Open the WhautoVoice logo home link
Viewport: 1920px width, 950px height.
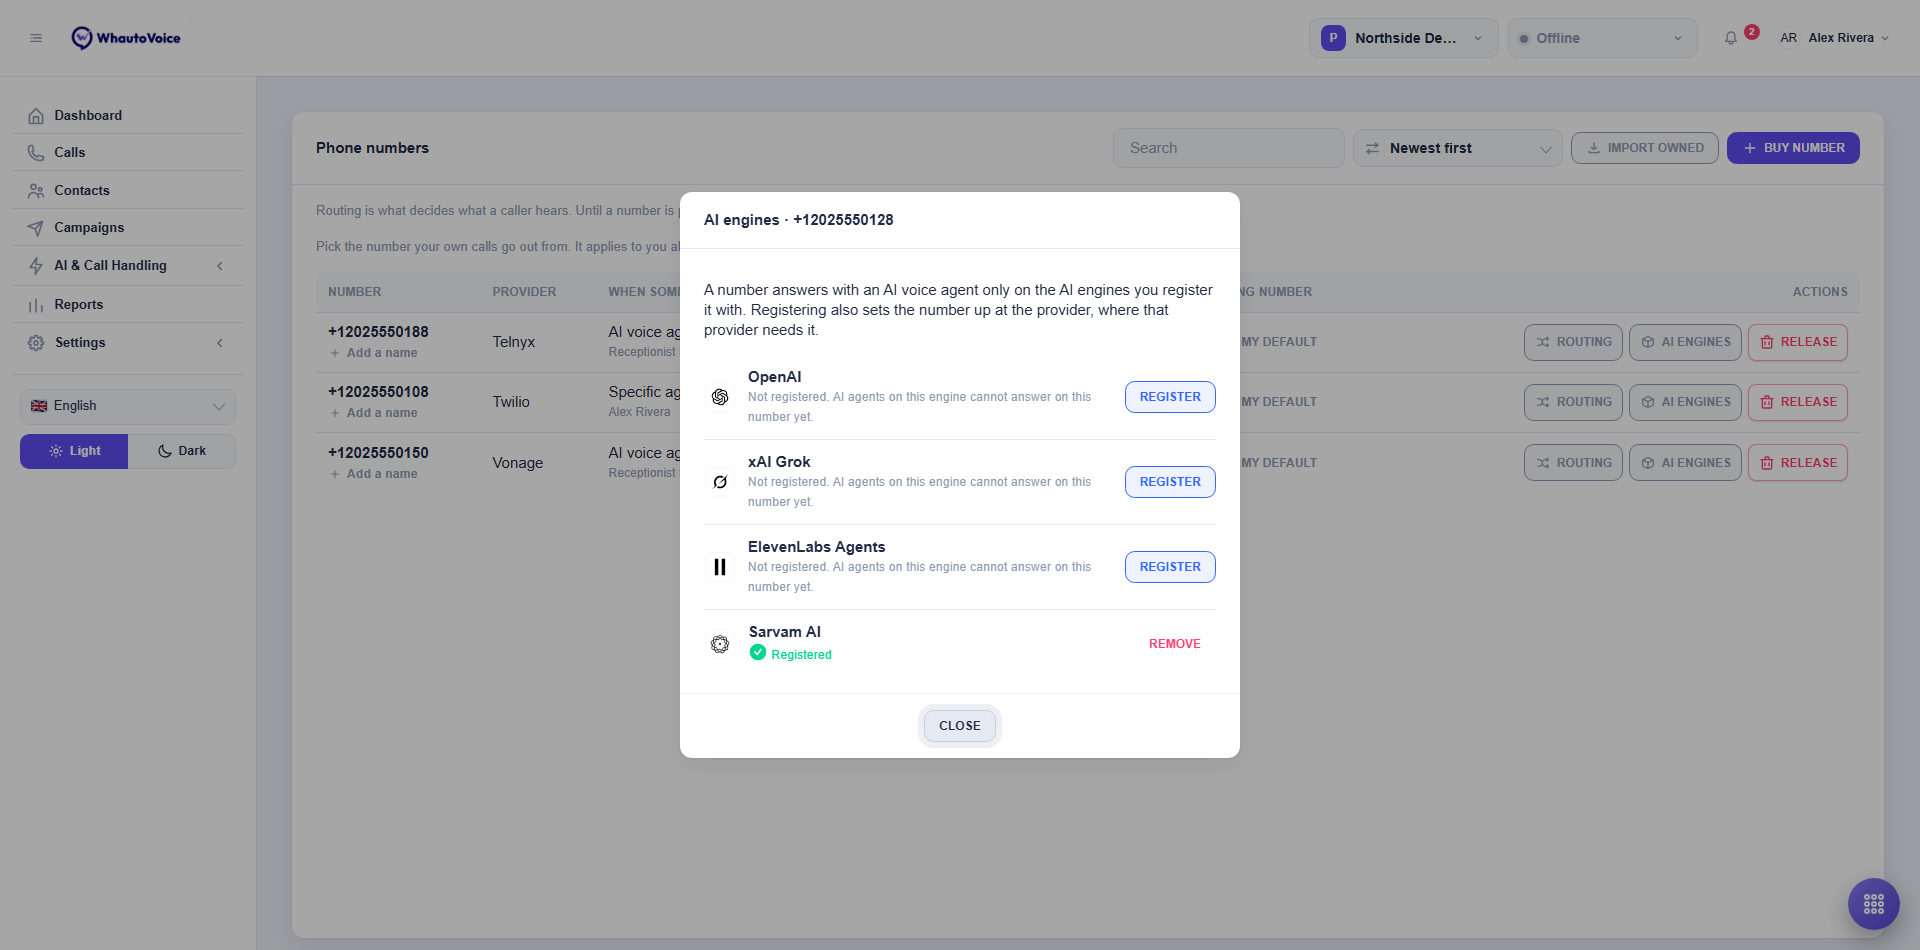(126, 38)
